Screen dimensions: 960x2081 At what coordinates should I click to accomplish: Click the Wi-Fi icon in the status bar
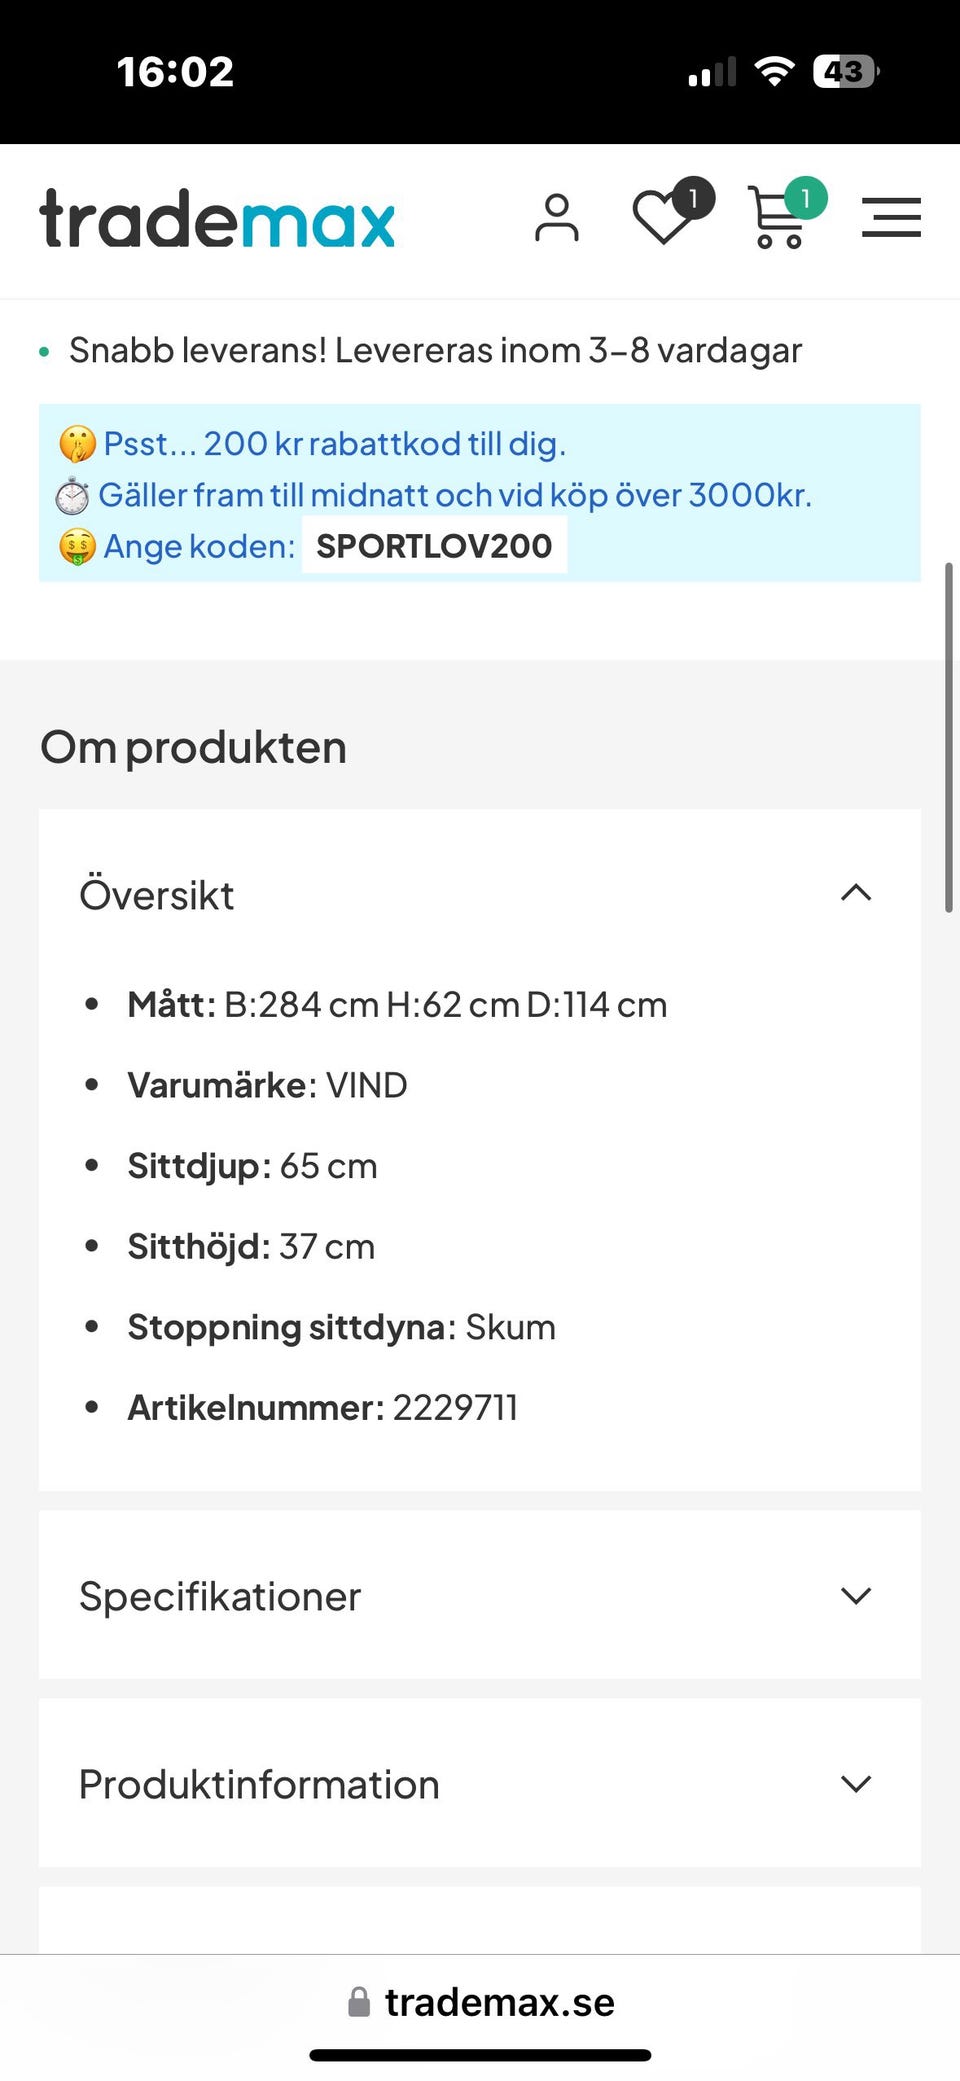(x=773, y=70)
